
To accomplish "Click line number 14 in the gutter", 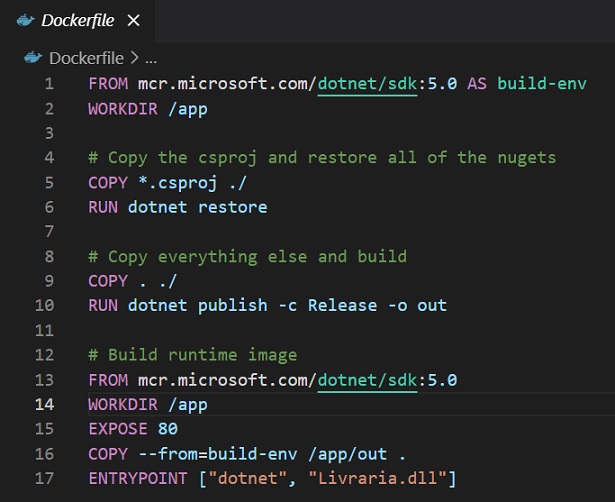I will tap(44, 404).
